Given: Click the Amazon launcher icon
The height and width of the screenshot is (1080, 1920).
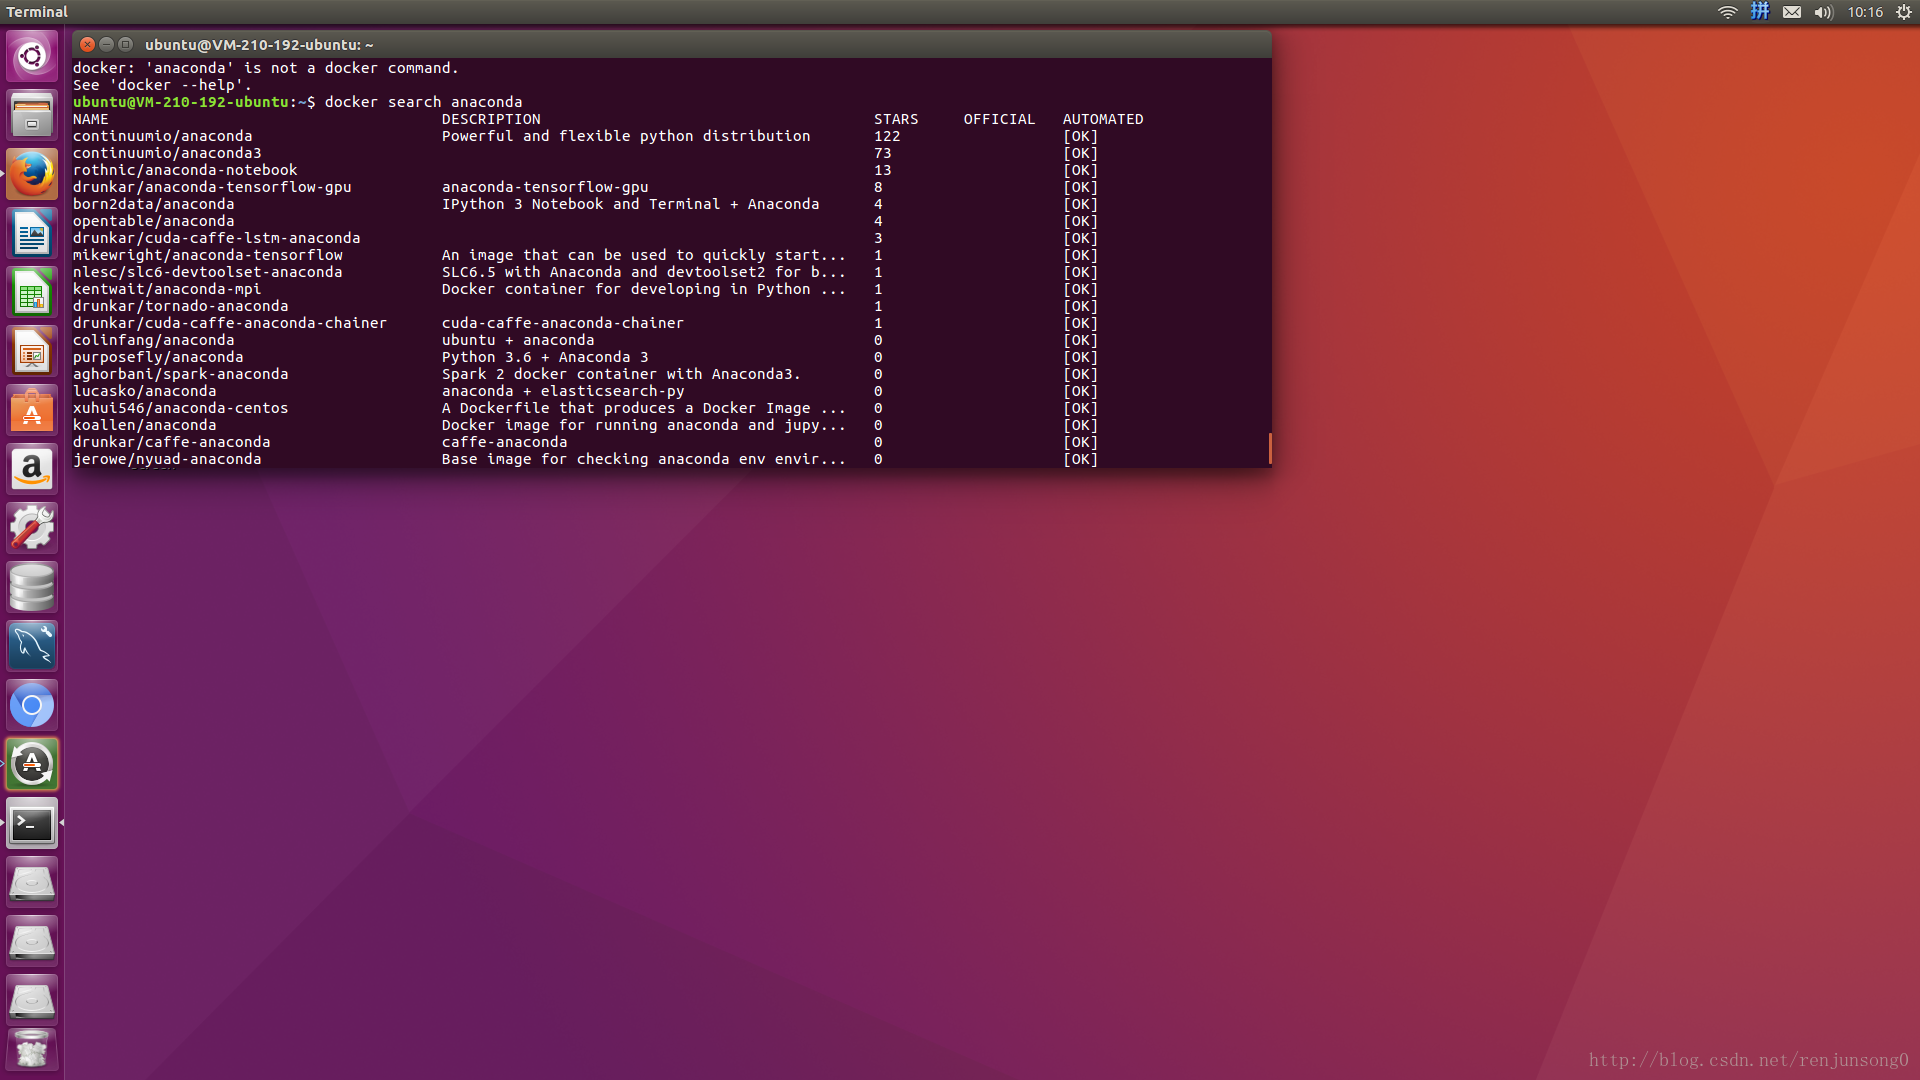Looking at the screenshot, I should (x=32, y=469).
